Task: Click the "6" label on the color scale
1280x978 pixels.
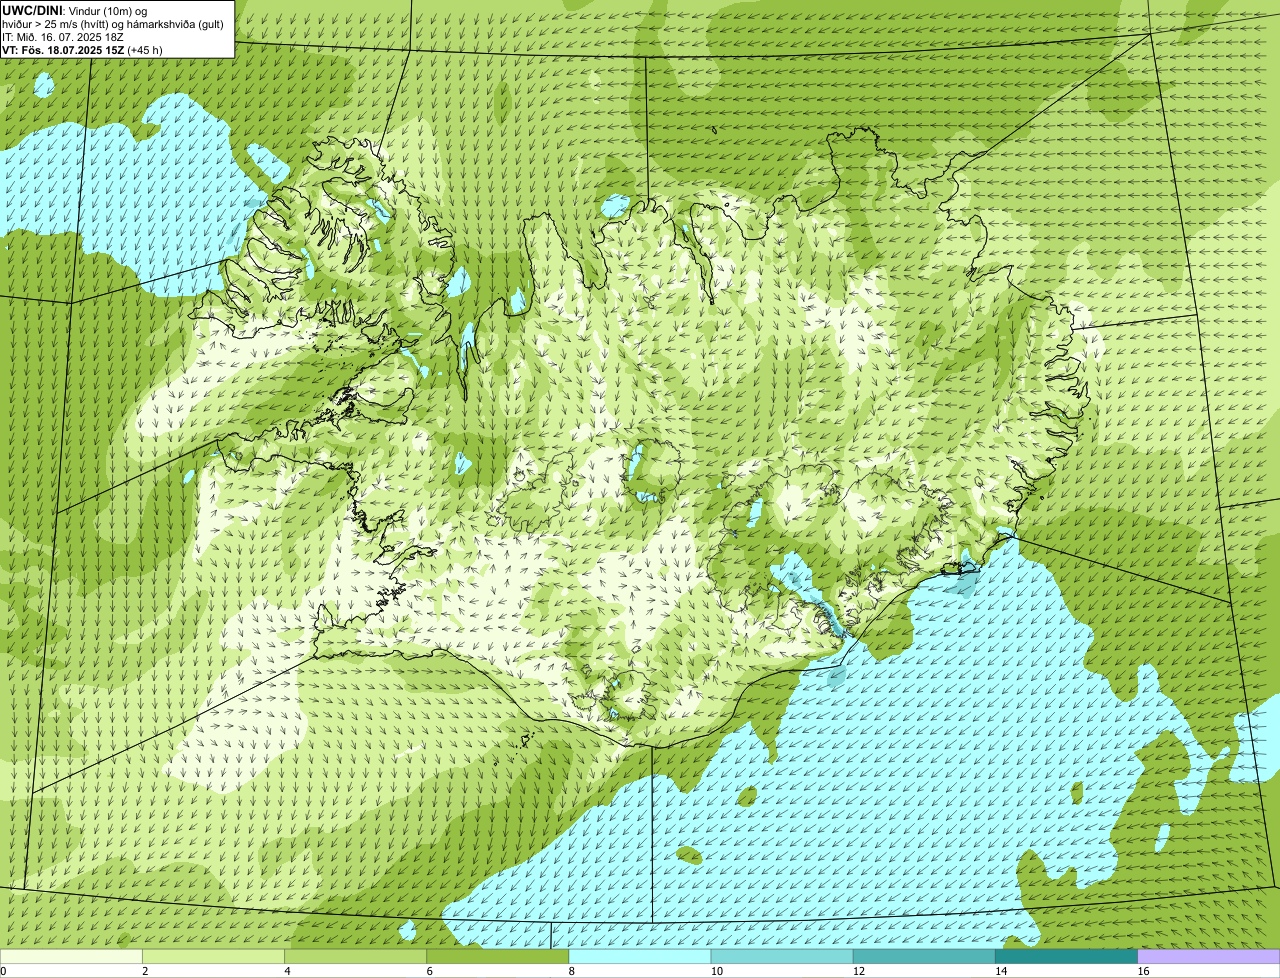Action: (429, 971)
